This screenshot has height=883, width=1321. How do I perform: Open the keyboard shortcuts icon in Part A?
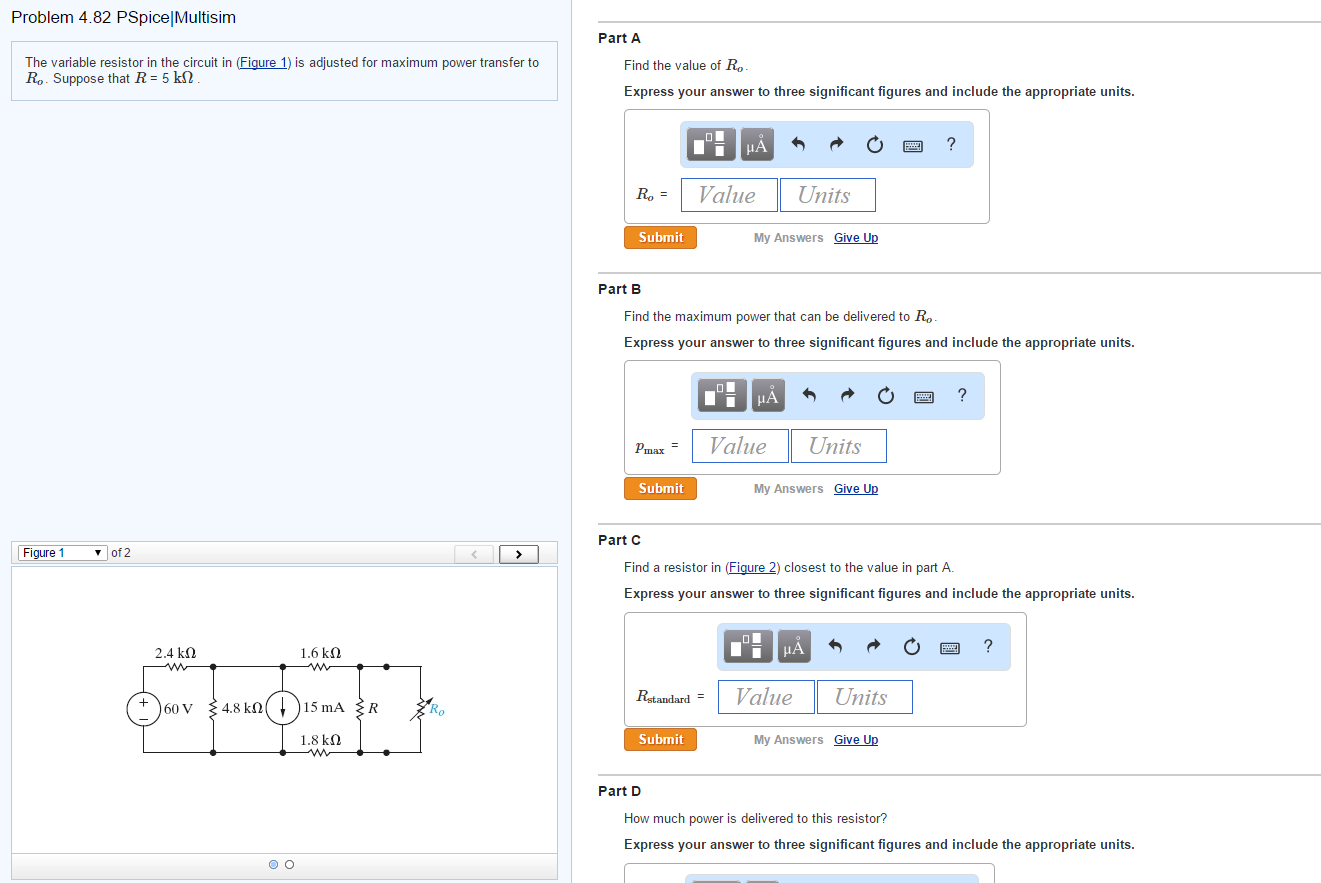912,144
